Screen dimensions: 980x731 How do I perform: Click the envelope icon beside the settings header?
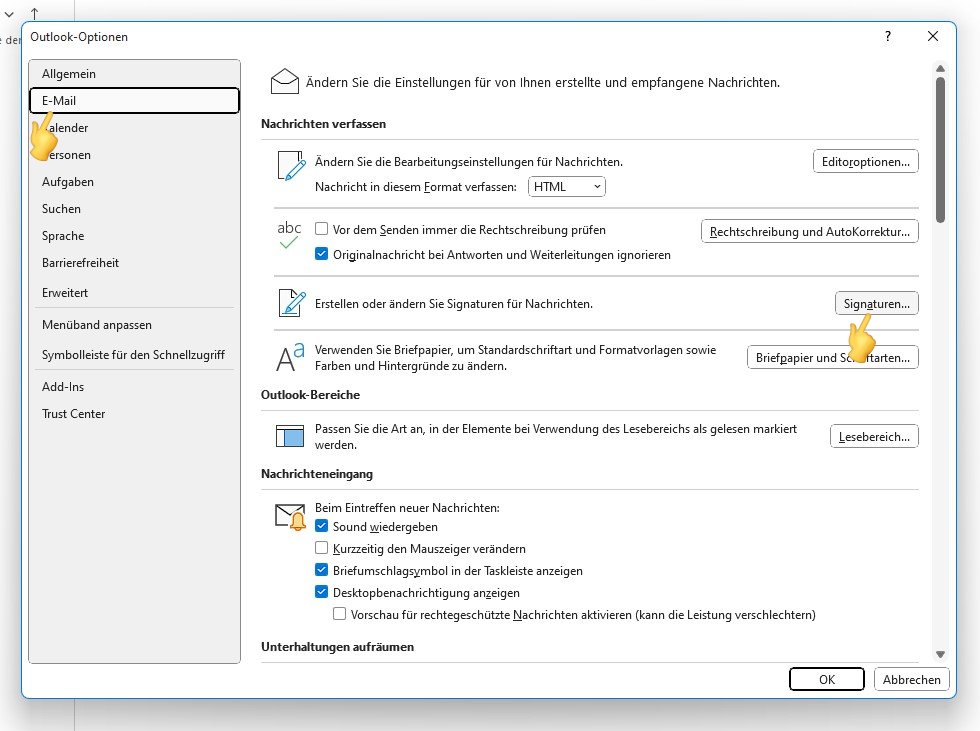[286, 82]
